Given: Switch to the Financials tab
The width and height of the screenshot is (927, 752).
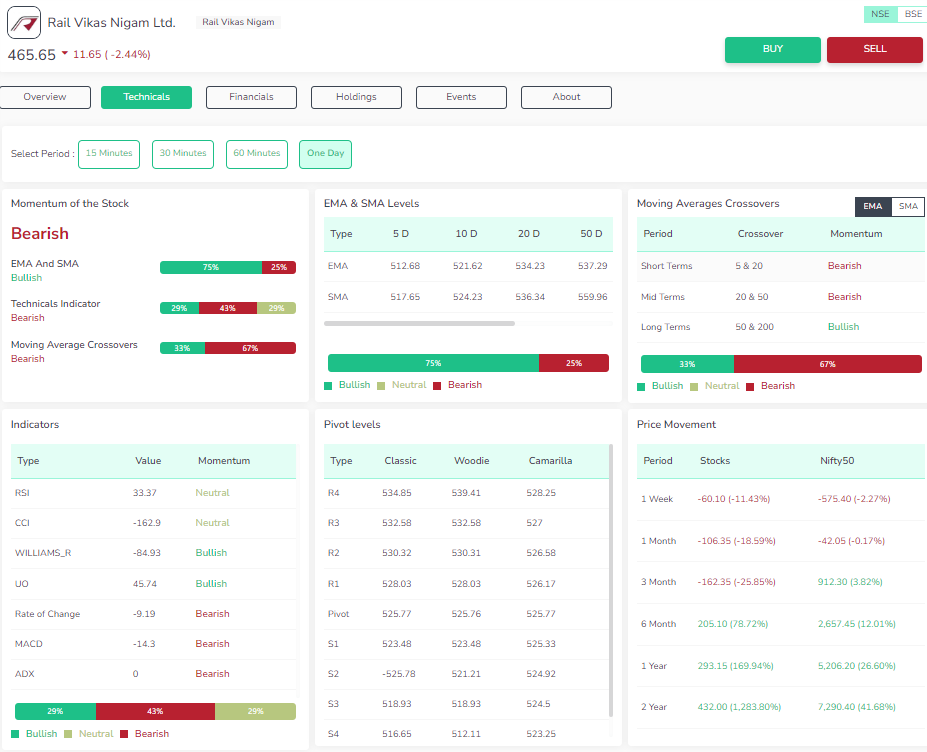Looking at the screenshot, I should click(x=251, y=97).
